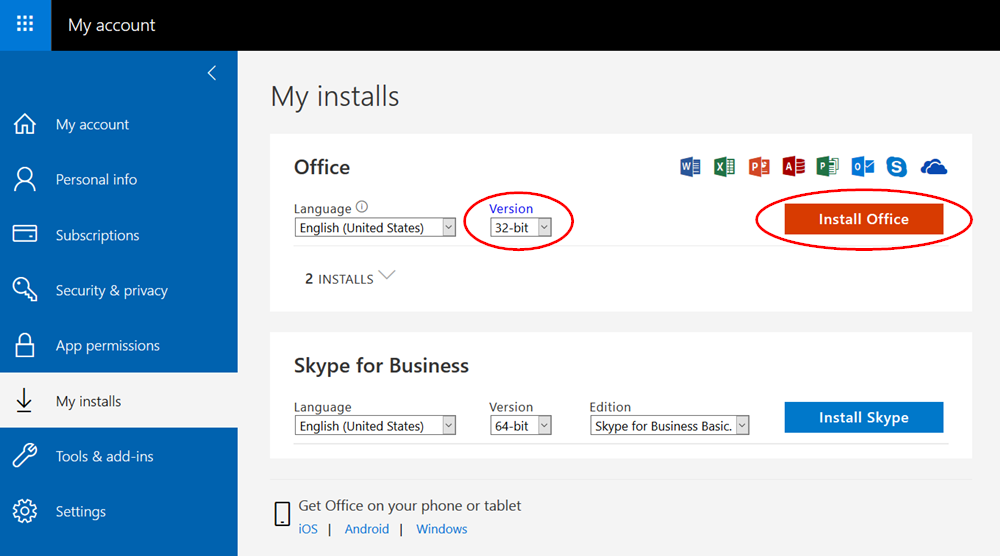Click the Skype for Business heading
Screen dimensions: 1000x556
381,365
